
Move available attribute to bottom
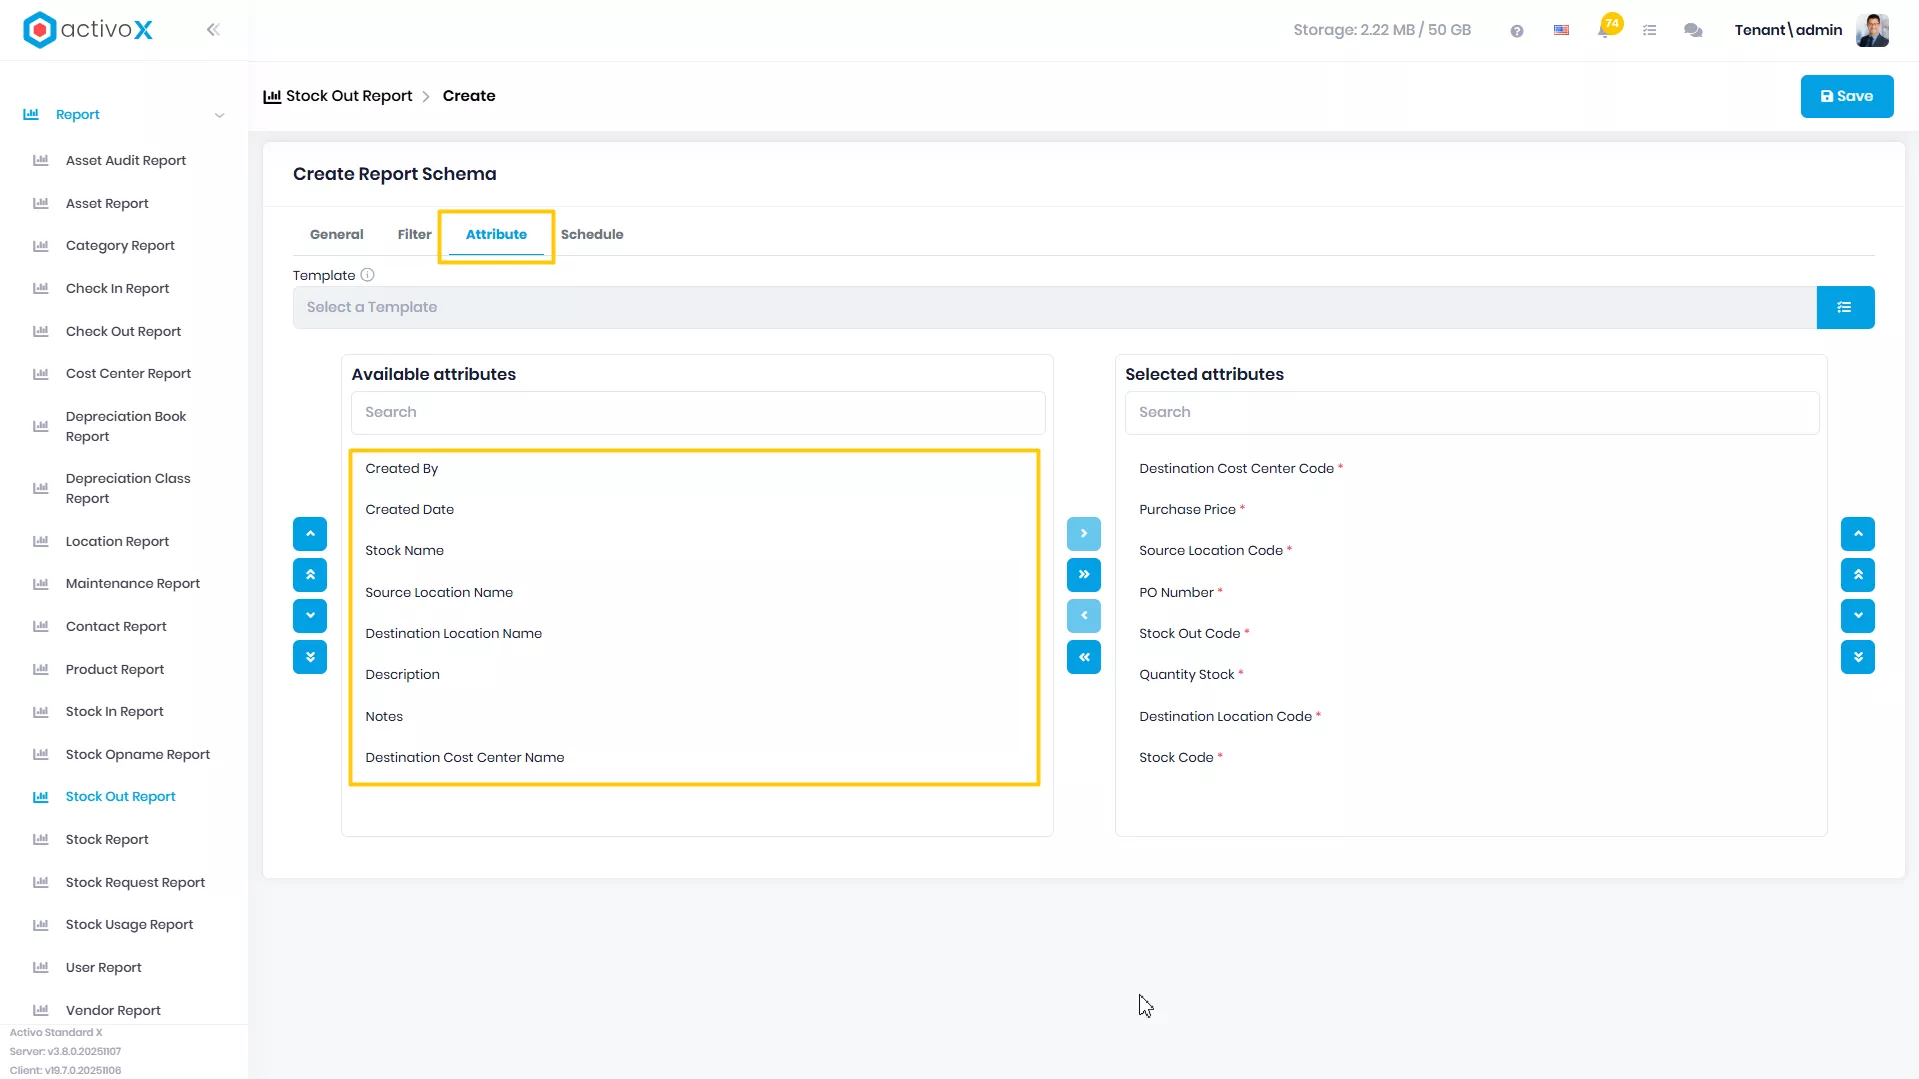pyautogui.click(x=310, y=657)
